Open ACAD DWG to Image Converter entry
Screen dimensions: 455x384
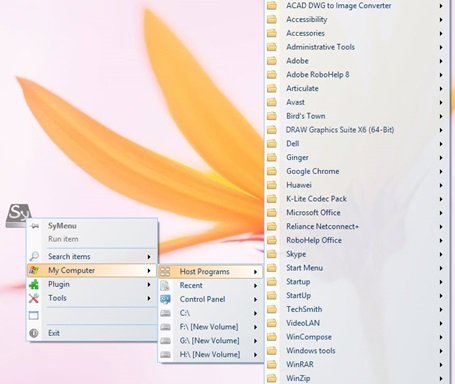point(356,6)
